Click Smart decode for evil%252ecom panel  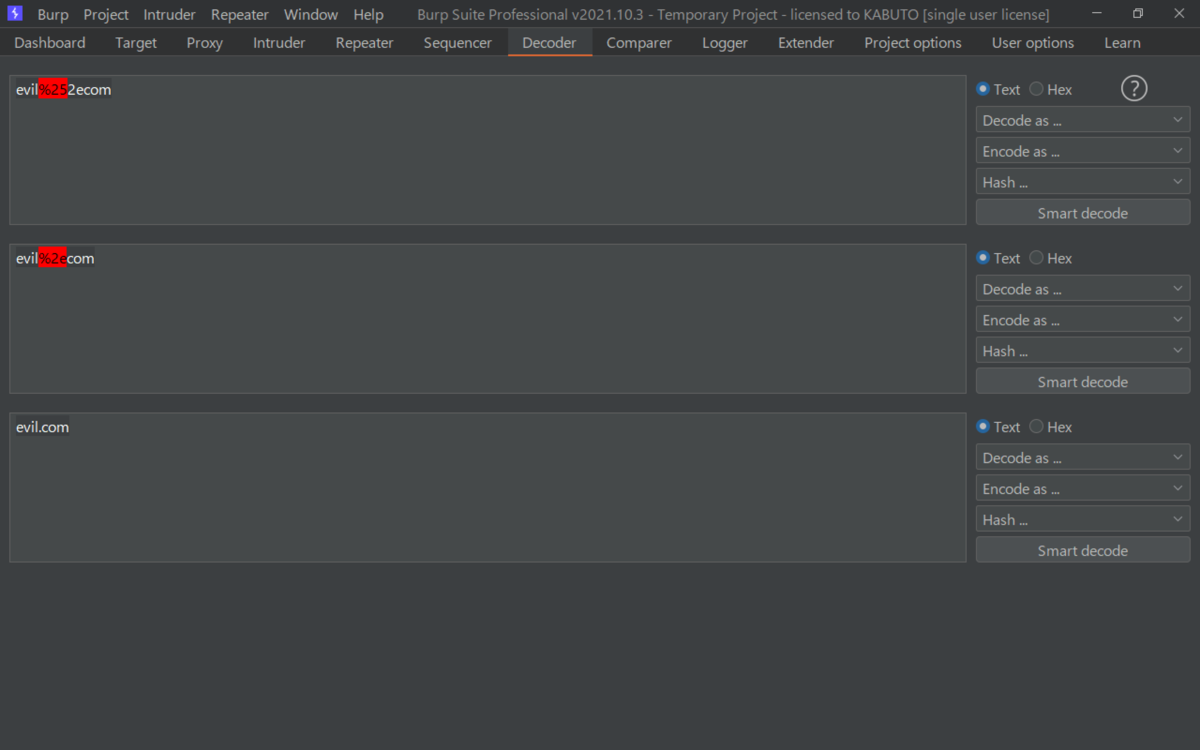(x=1083, y=213)
